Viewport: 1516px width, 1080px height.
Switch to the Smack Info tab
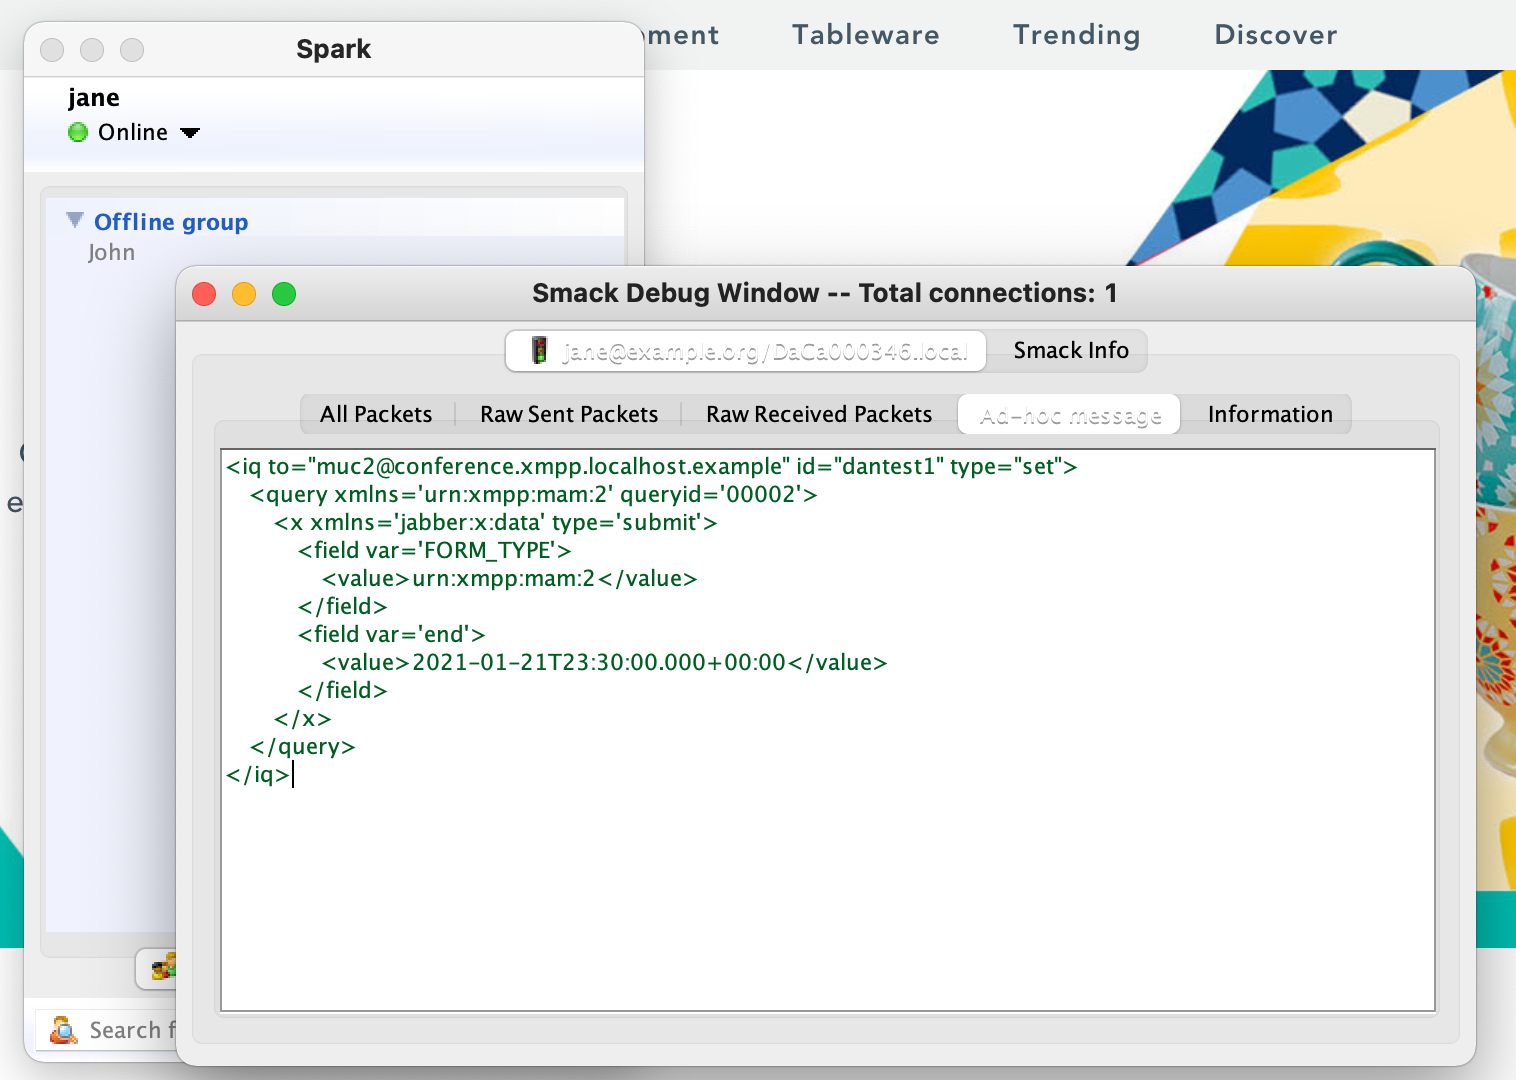[1070, 350]
